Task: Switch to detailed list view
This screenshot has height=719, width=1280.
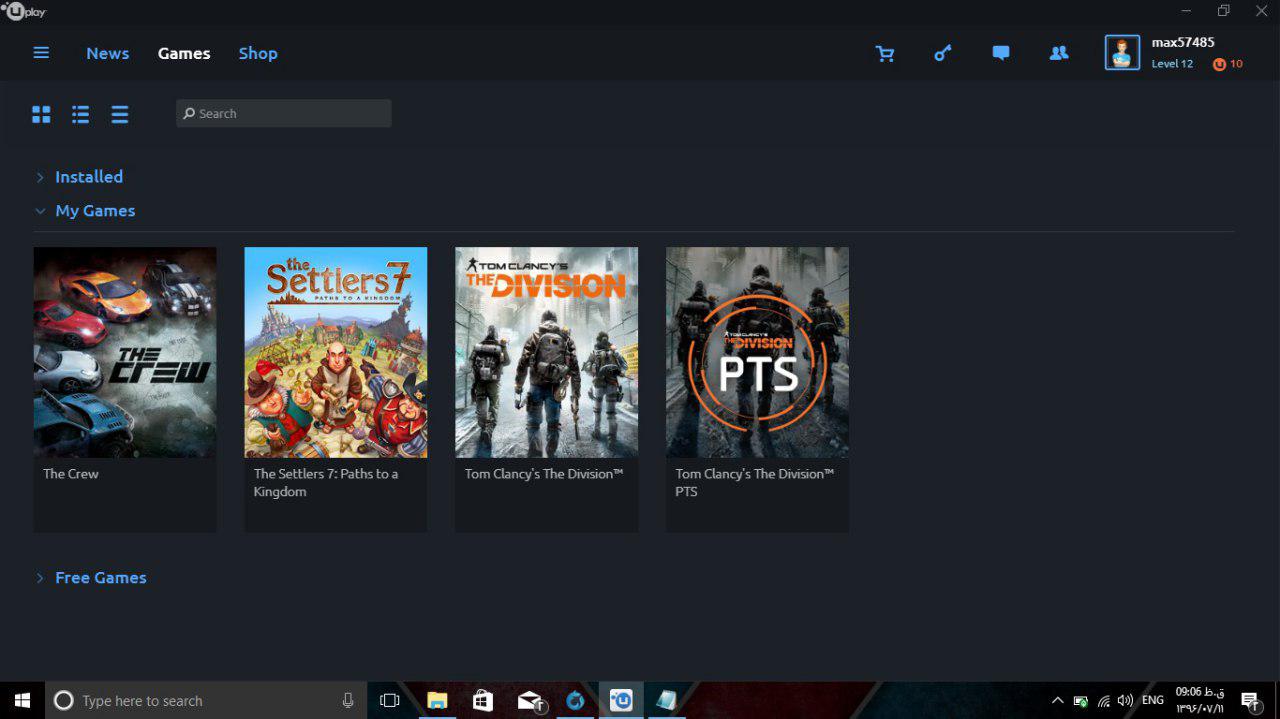Action: [81, 114]
